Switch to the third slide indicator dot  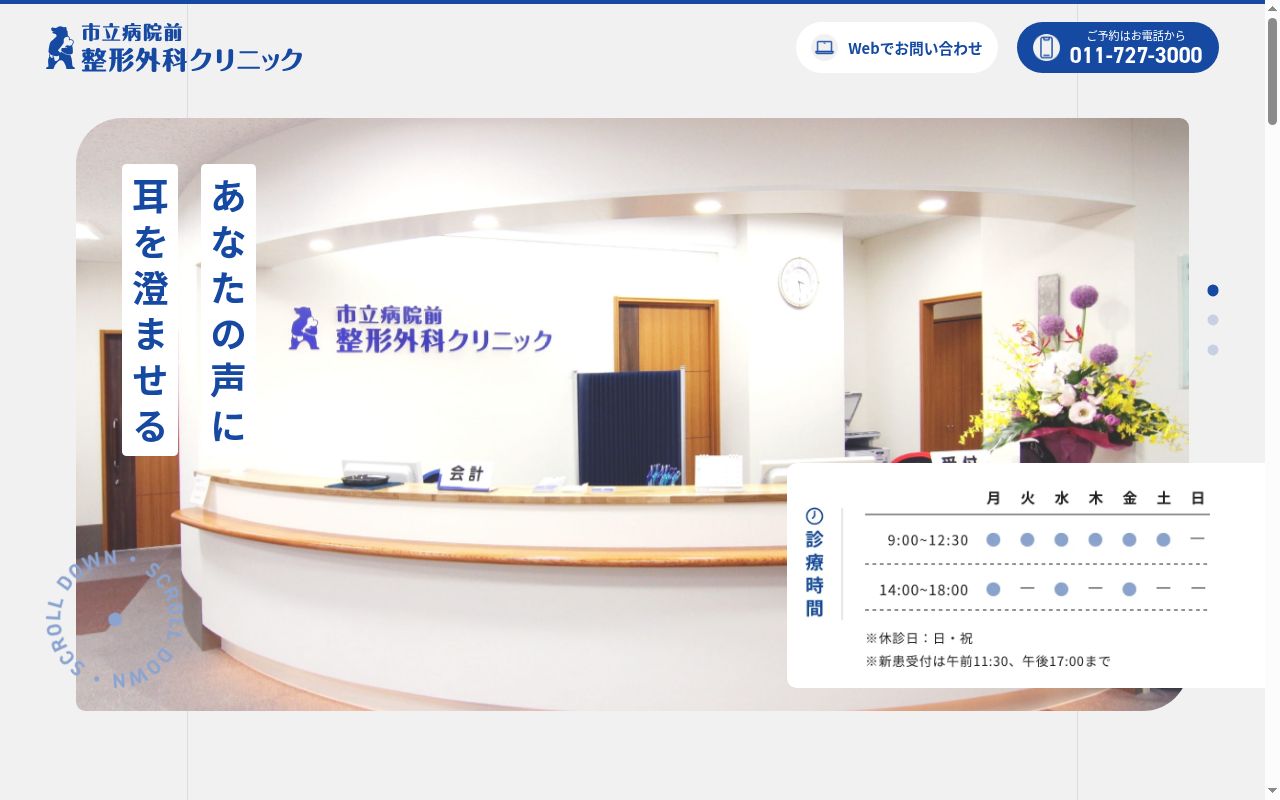pyautogui.click(x=1213, y=350)
